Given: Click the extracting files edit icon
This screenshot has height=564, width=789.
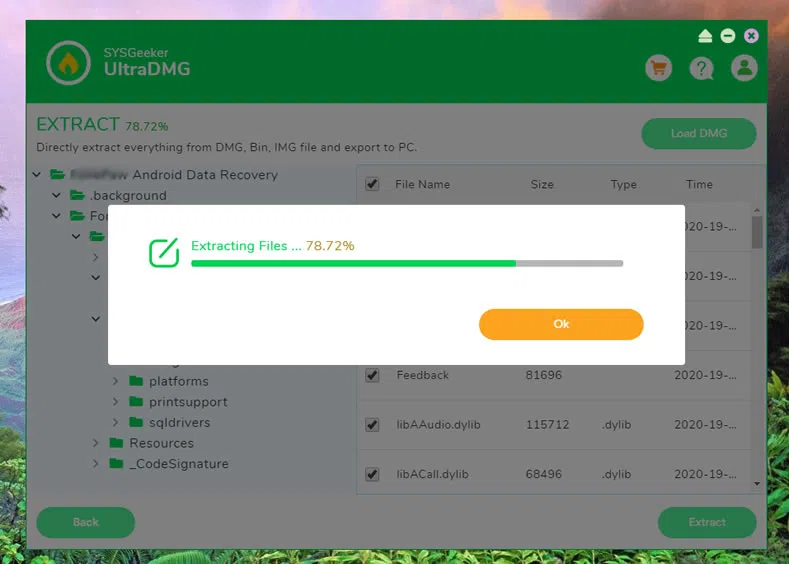Looking at the screenshot, I should point(164,253).
